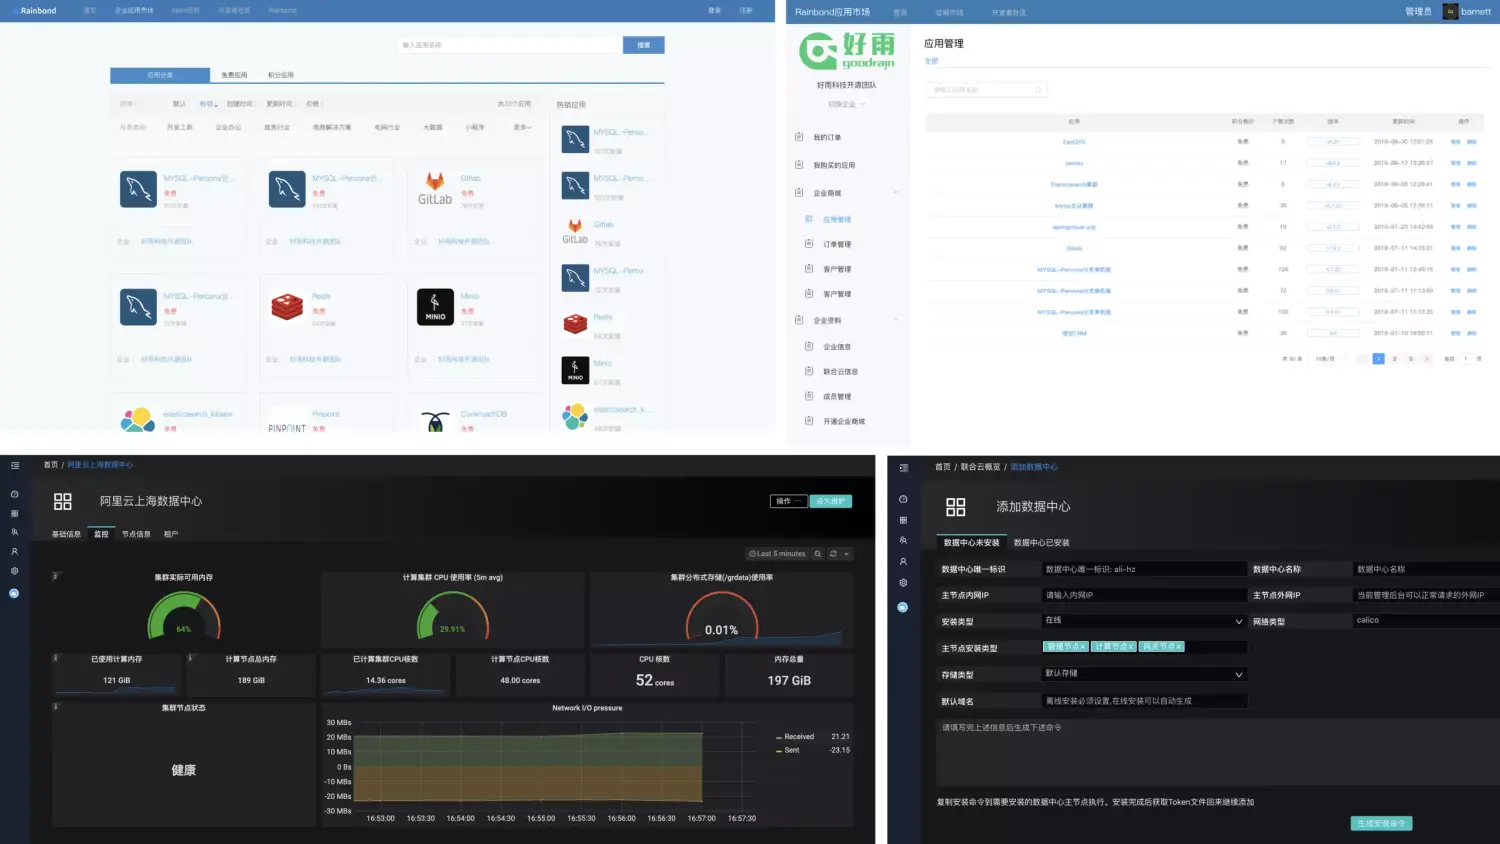The height and width of the screenshot is (844, 1500).
Task: Toggle the hamburger menu in the 添加数据中心 window
Action: tap(904, 468)
